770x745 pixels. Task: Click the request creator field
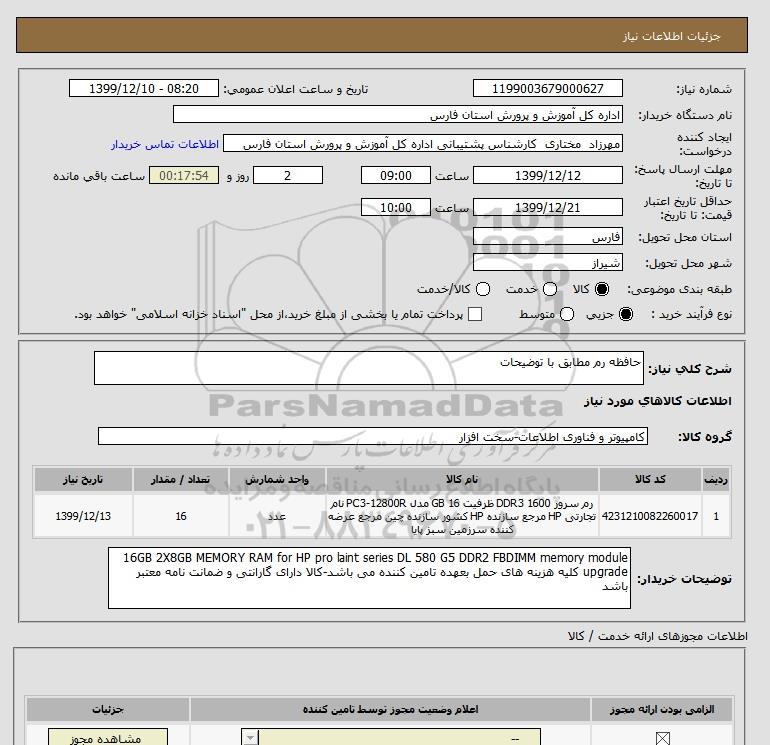click(x=423, y=144)
